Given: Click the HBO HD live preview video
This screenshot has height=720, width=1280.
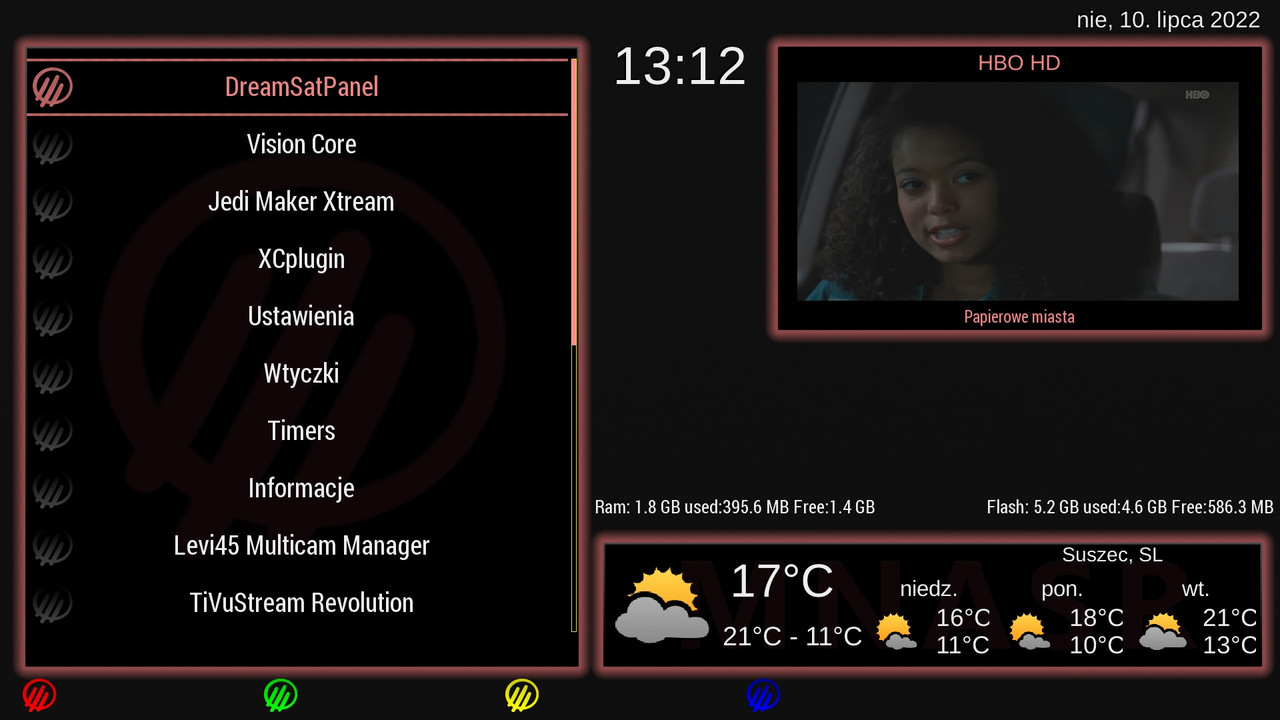Looking at the screenshot, I should coord(1018,191).
